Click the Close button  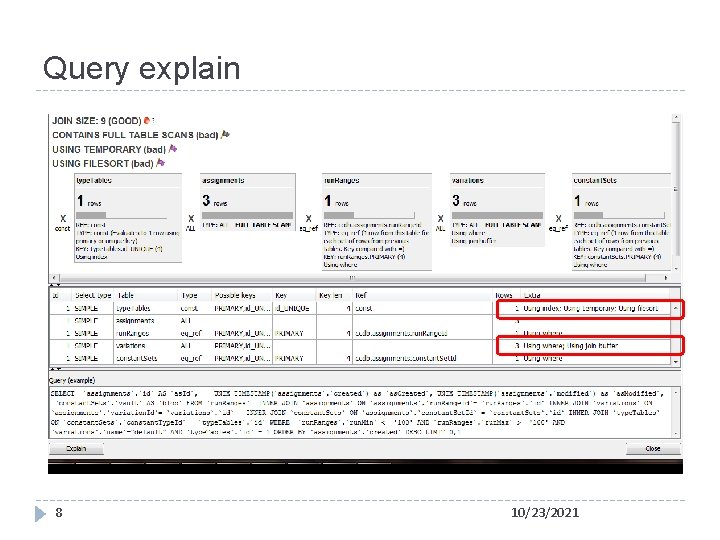pyautogui.click(x=652, y=448)
